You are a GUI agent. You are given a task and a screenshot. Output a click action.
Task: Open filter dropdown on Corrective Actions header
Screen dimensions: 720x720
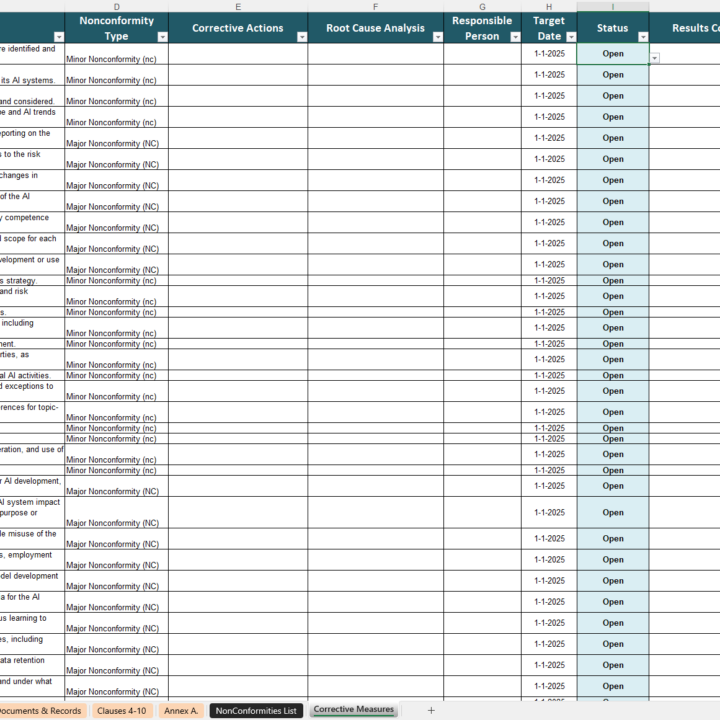click(302, 37)
